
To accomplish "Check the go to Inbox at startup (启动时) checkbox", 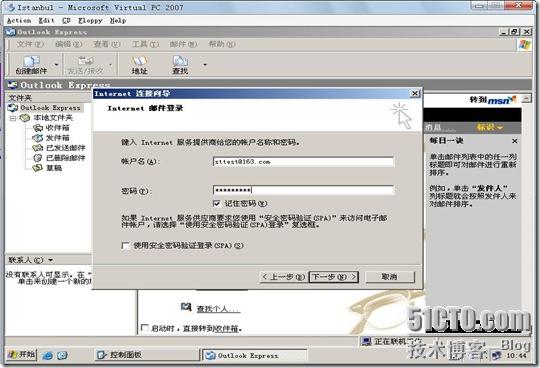I will (145, 327).
